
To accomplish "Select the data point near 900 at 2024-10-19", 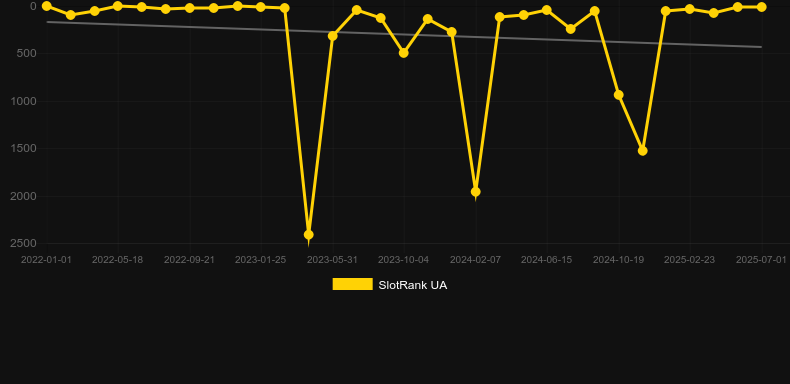I will (619, 95).
